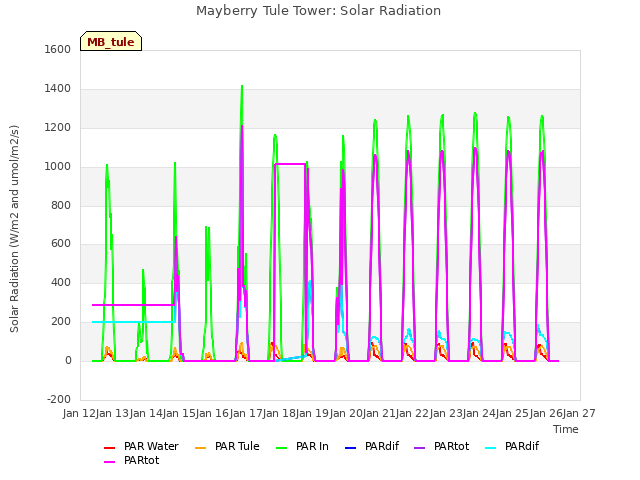Click the Solar Radiation y-axis label
Viewport: 640px width, 480px height.
pos(14,229)
